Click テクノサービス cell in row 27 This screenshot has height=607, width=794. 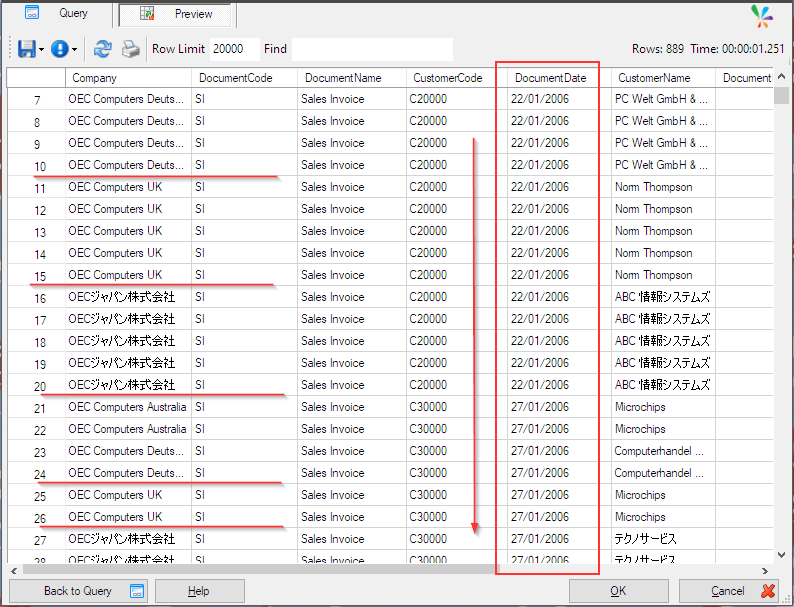tap(663, 539)
